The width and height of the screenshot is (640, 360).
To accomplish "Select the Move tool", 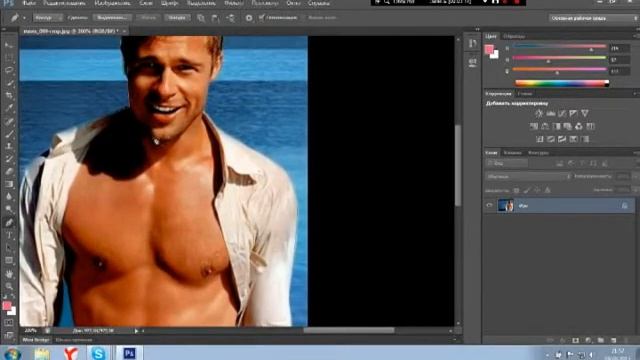I will [9, 45].
